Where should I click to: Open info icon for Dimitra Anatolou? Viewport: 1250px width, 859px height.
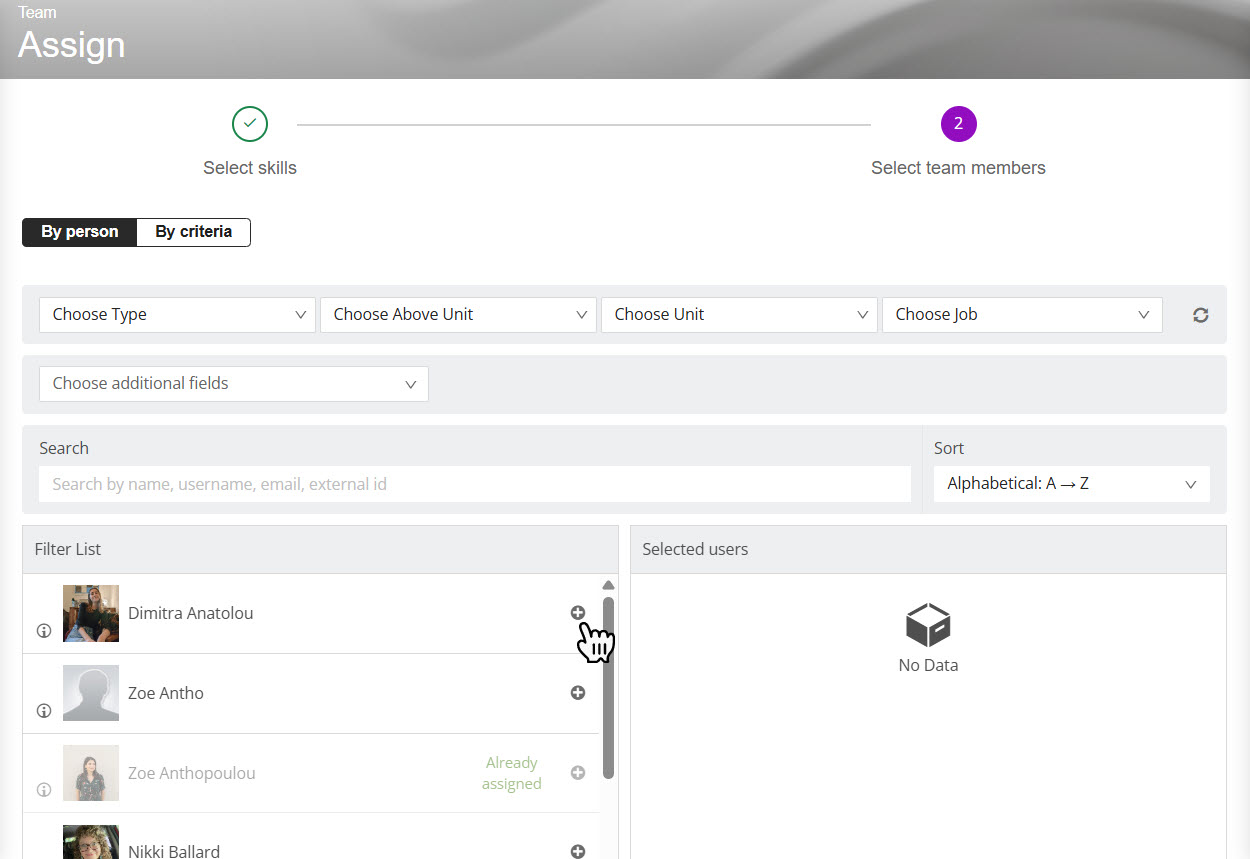(44, 631)
